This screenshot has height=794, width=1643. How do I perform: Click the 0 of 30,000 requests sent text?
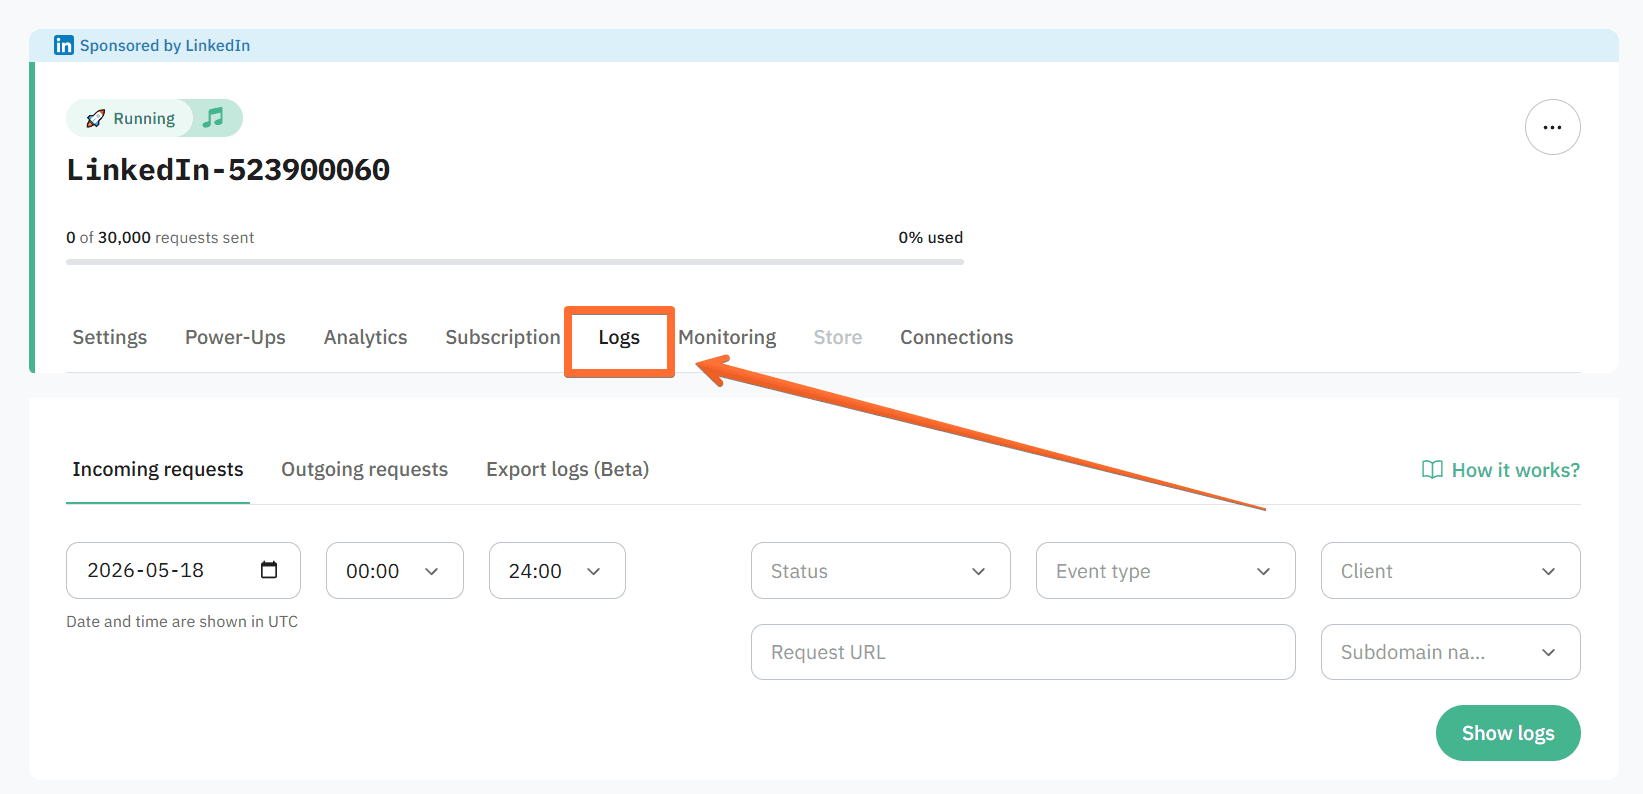coord(160,237)
